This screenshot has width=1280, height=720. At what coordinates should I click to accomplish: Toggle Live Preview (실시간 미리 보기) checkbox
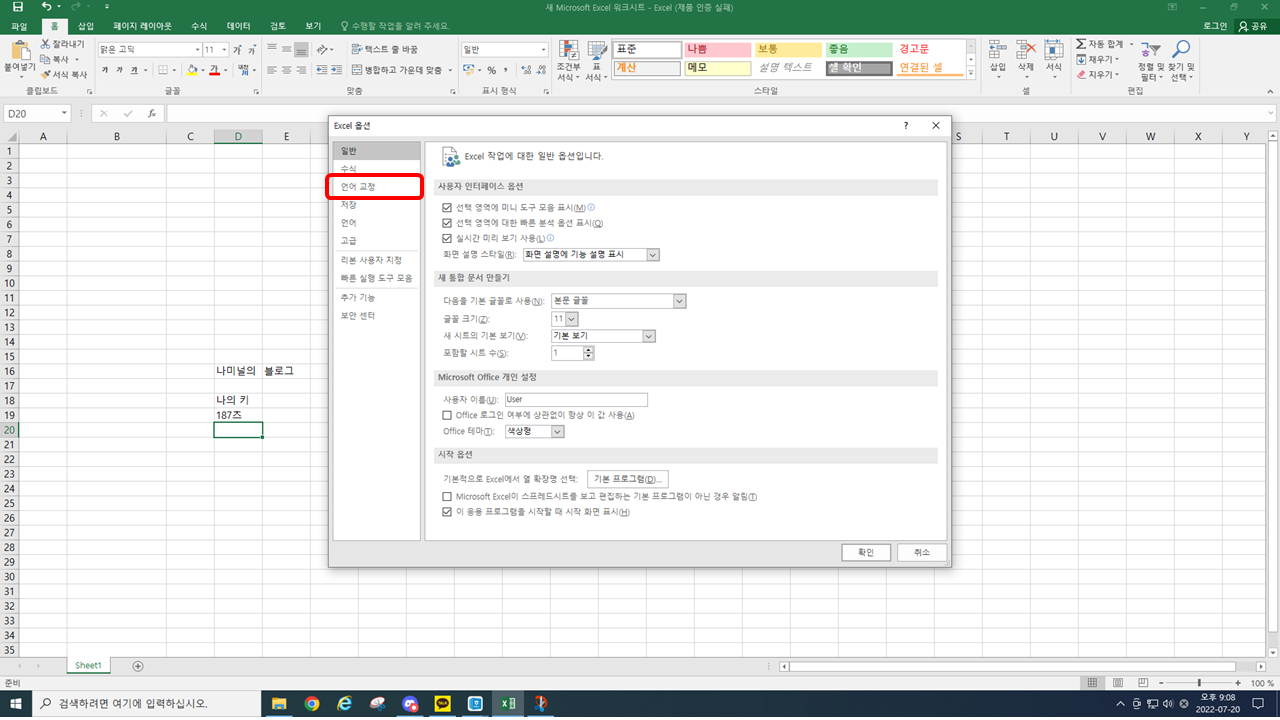[x=447, y=239]
